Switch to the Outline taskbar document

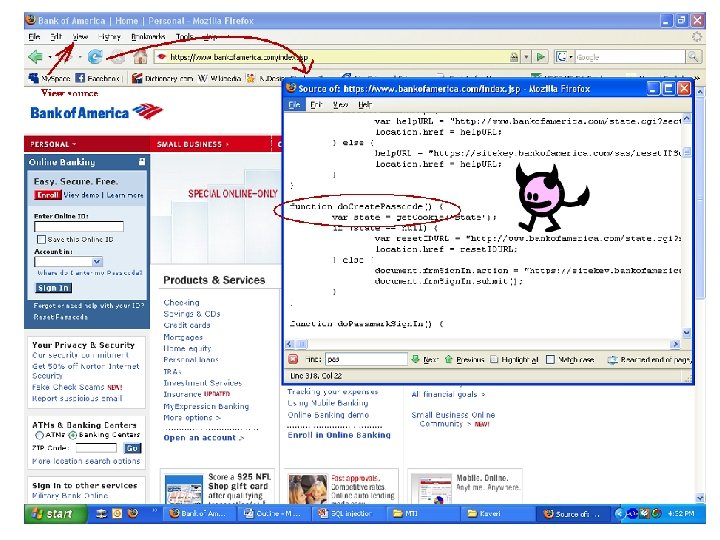273,514
